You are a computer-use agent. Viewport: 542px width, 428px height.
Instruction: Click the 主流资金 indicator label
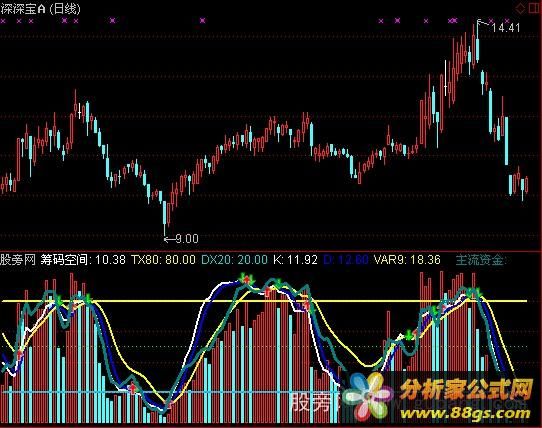tap(481, 260)
